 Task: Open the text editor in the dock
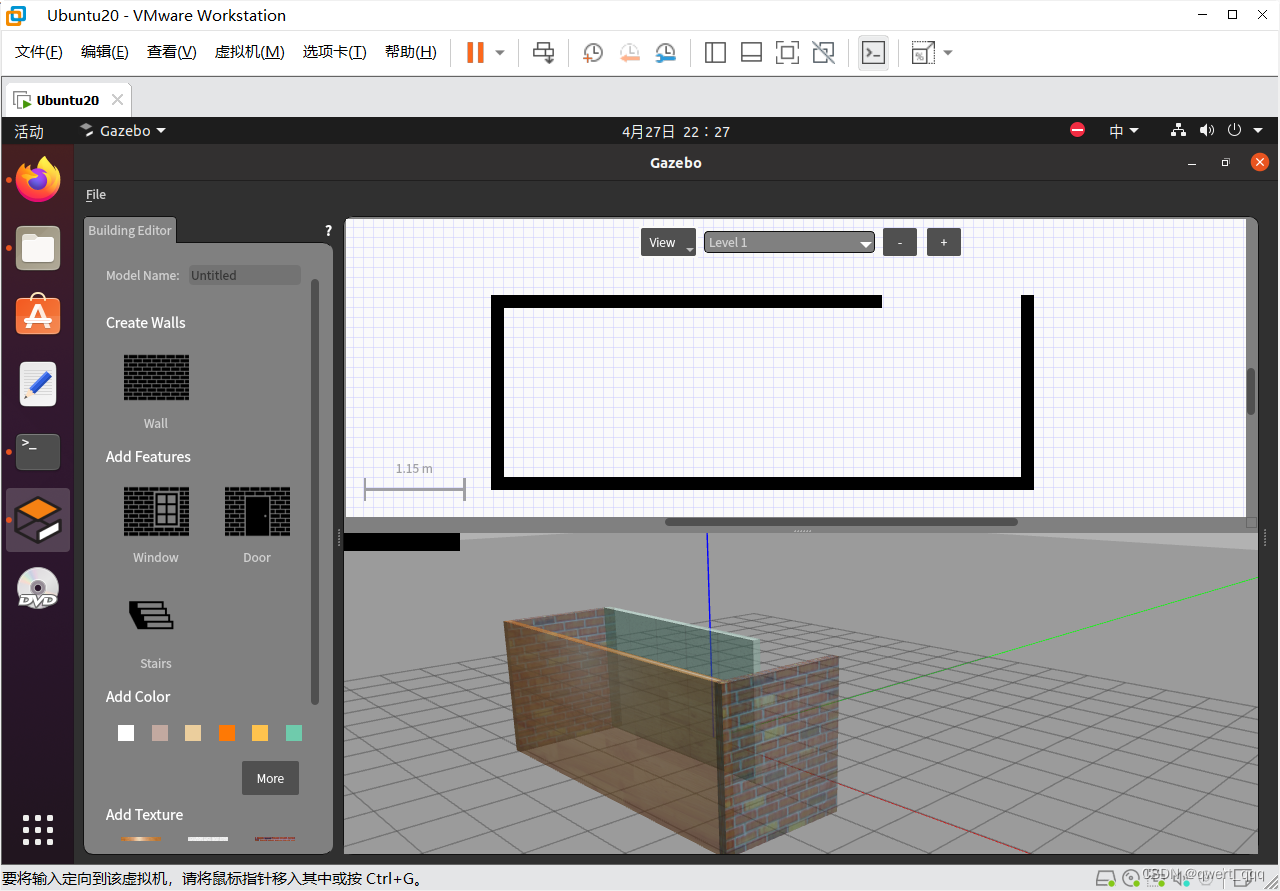click(x=38, y=384)
